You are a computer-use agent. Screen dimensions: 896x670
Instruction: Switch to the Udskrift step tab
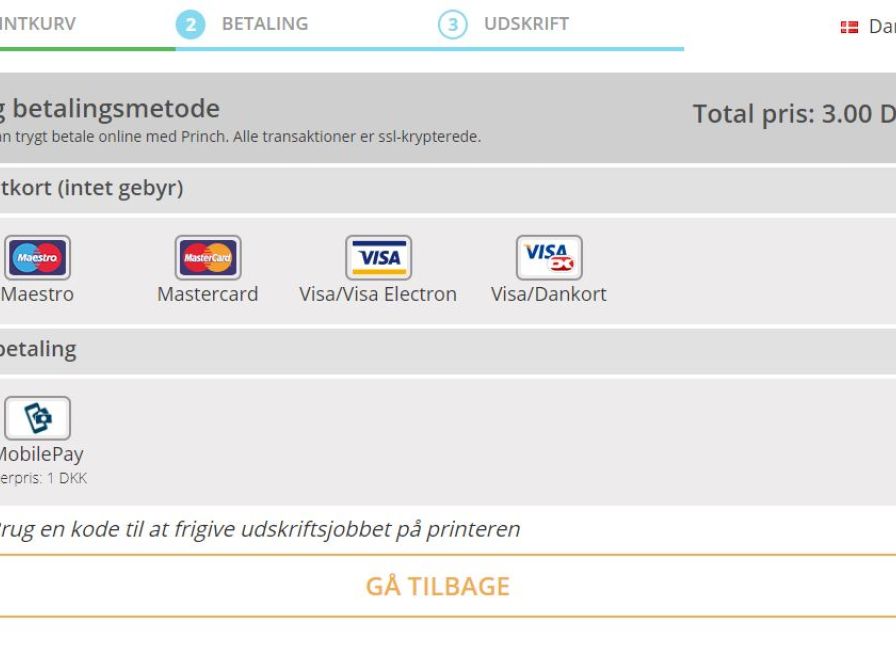pyautogui.click(x=526, y=24)
